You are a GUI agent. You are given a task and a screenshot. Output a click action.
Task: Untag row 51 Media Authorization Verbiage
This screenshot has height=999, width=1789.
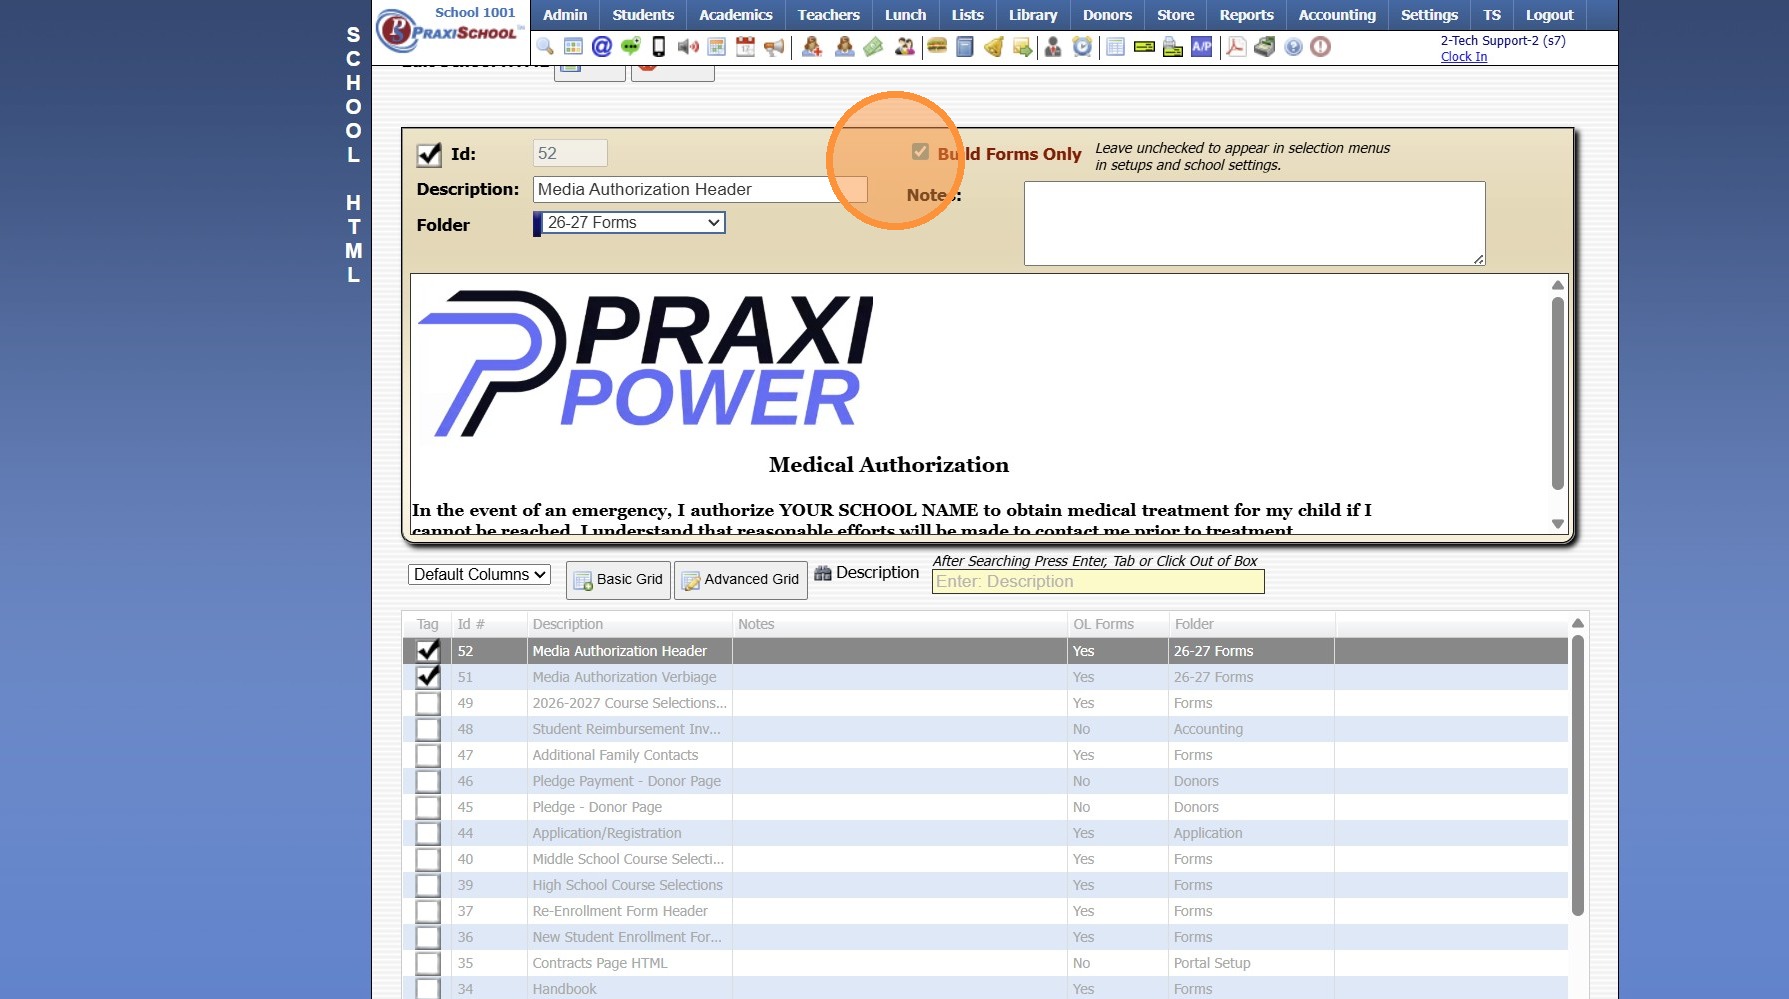[x=428, y=677]
